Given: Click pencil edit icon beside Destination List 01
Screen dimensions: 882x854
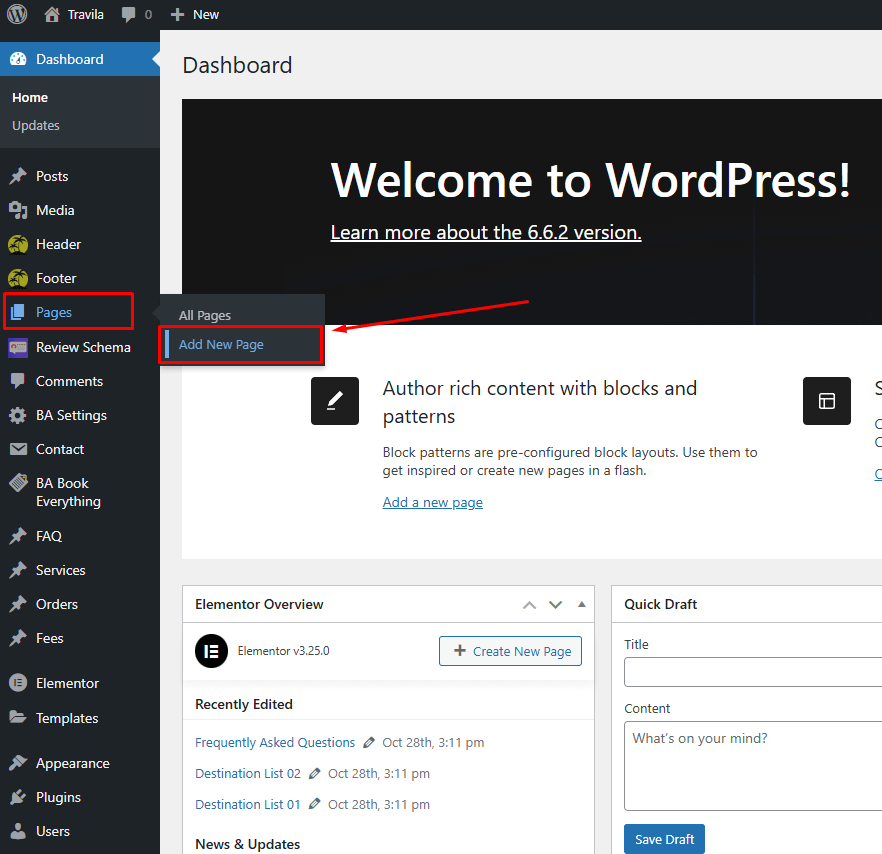Looking at the screenshot, I should coord(315,805).
